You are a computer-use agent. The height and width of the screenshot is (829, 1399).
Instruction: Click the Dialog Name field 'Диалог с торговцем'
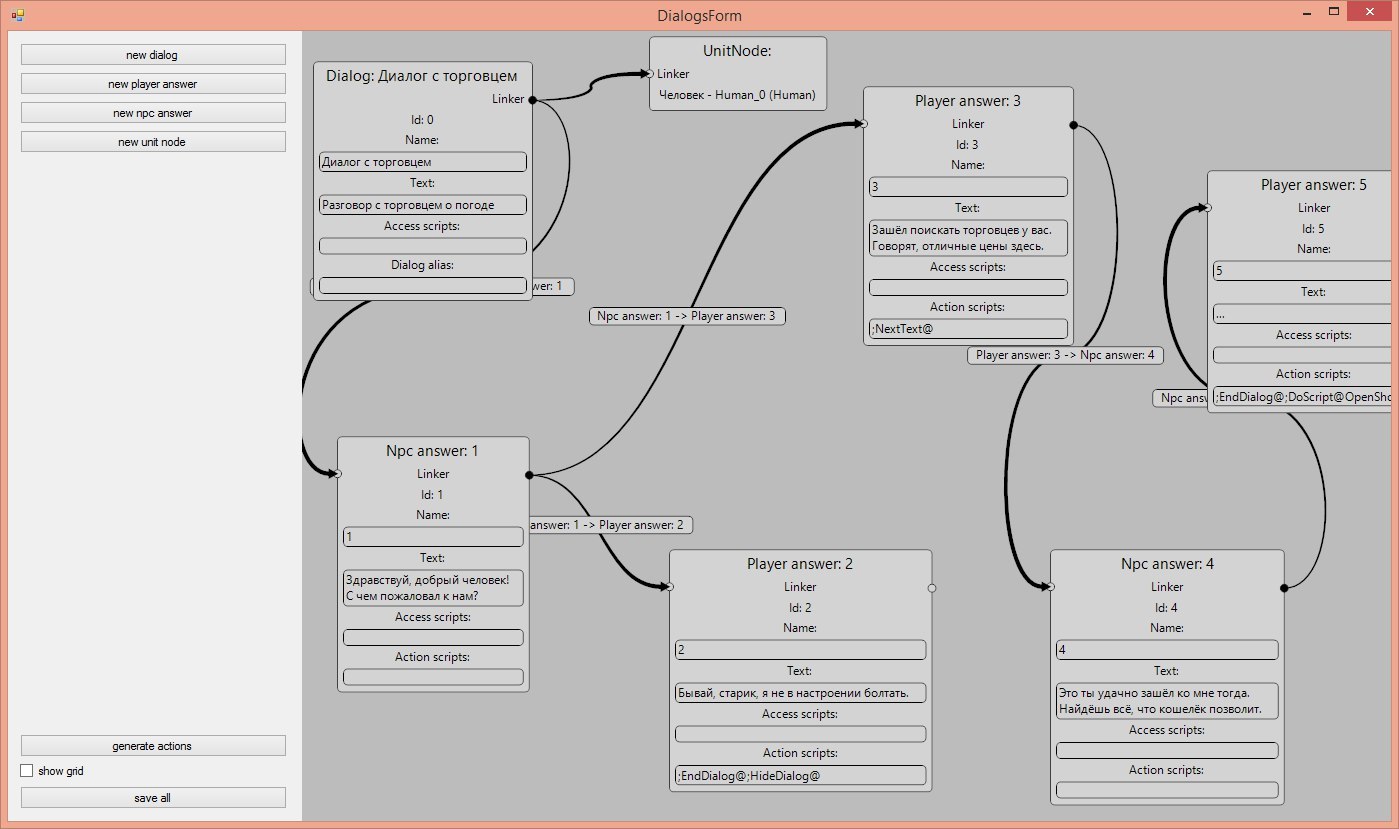pos(422,162)
